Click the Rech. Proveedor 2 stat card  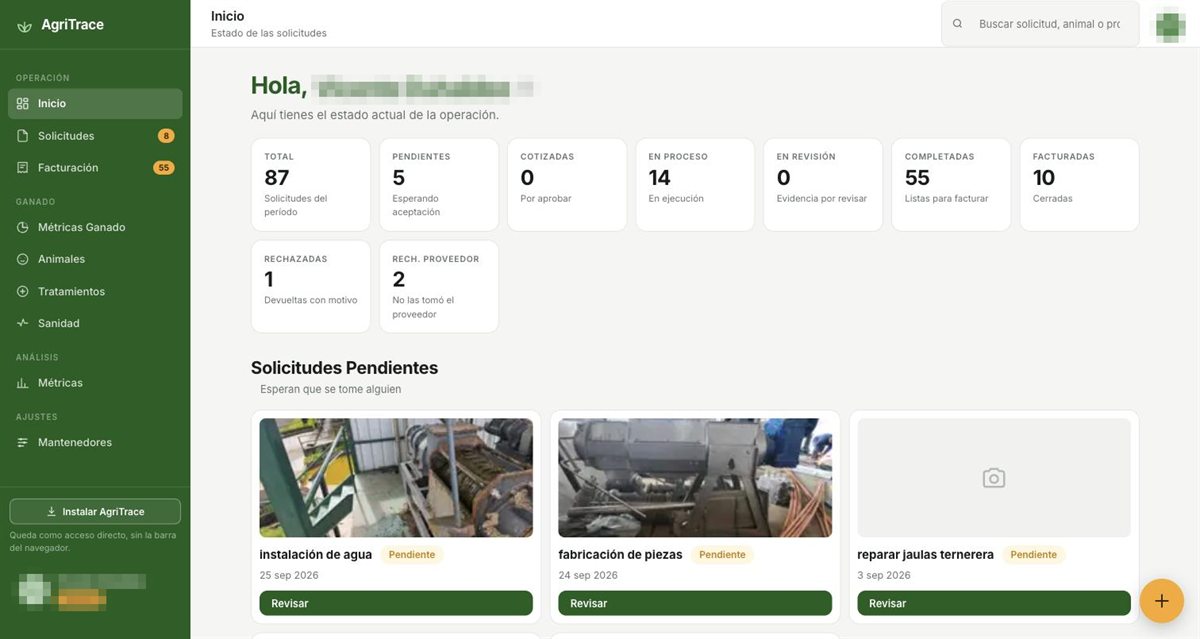click(439, 287)
